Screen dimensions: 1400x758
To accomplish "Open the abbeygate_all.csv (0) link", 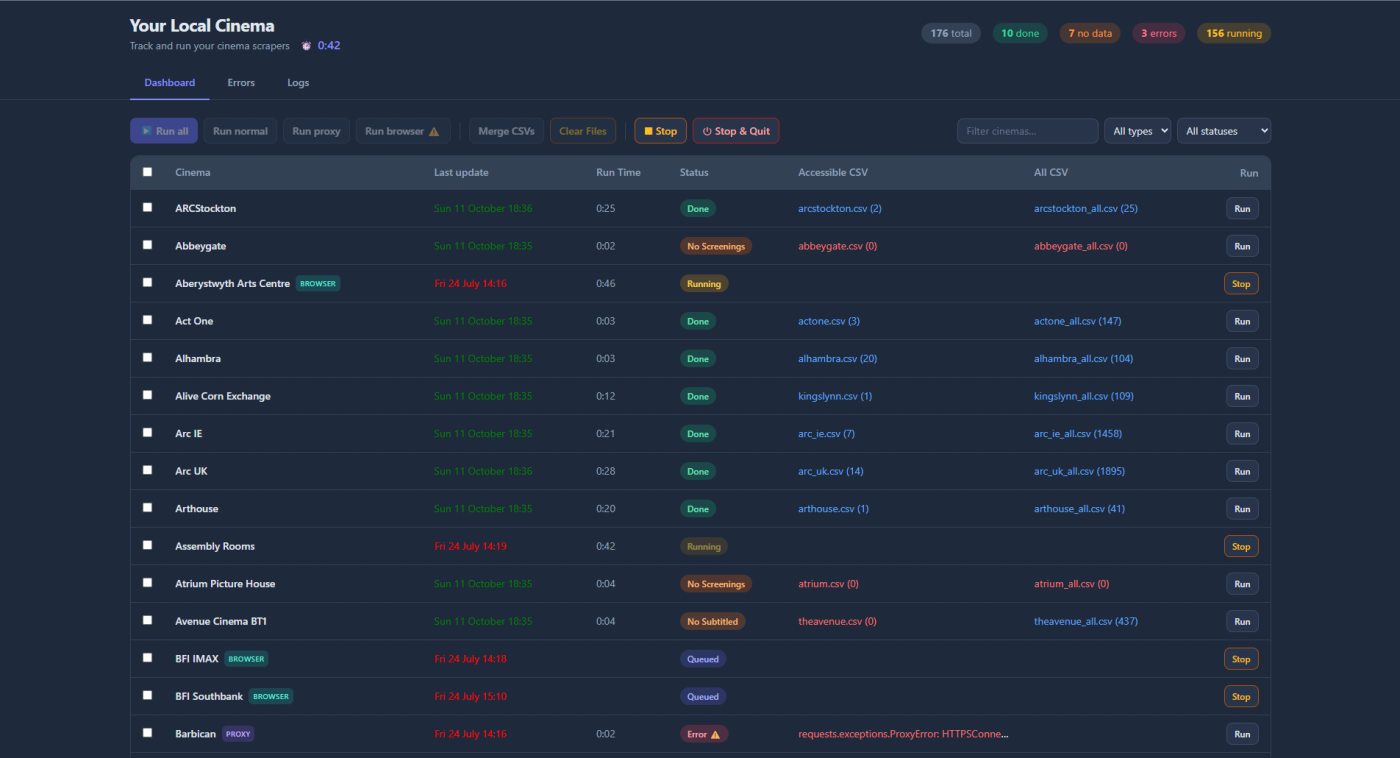I will [x=1081, y=246].
